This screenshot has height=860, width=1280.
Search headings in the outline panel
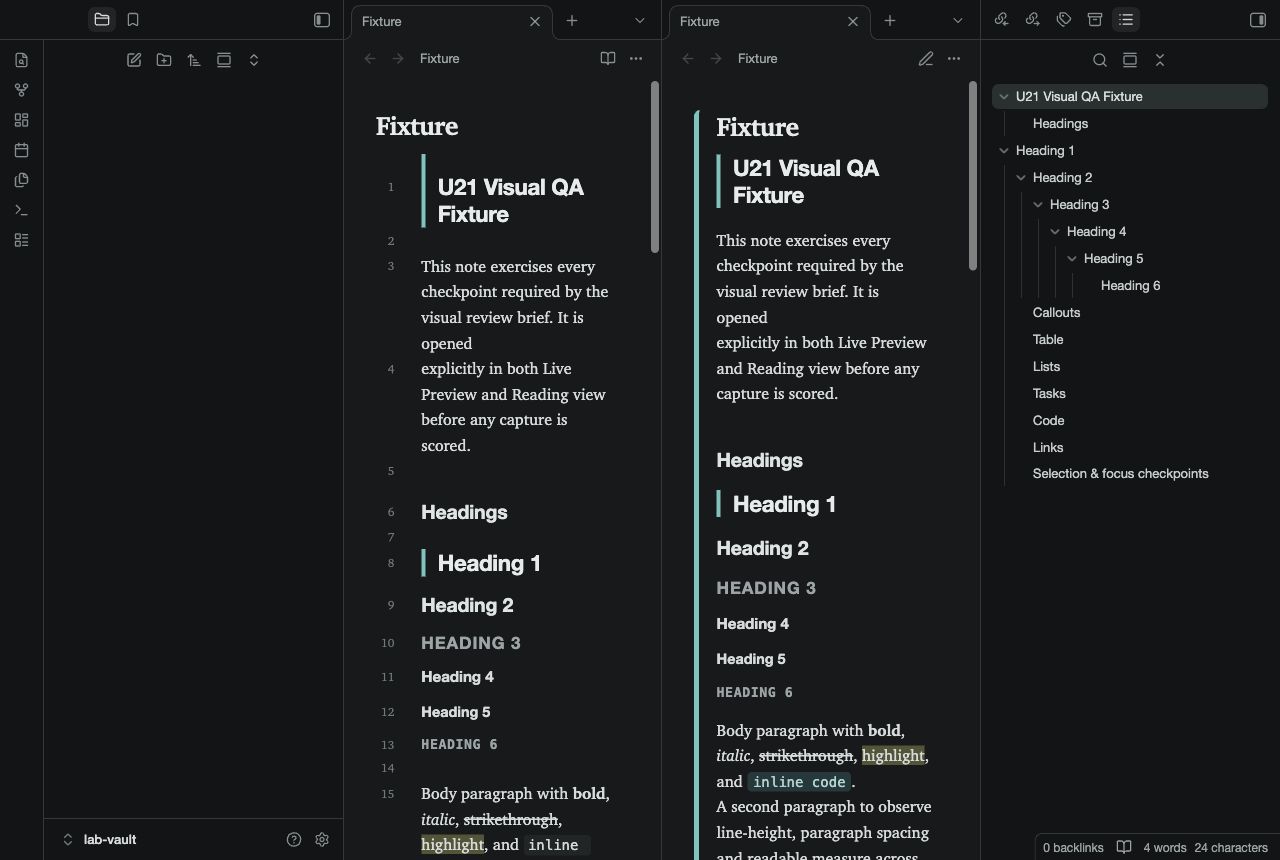(1100, 60)
